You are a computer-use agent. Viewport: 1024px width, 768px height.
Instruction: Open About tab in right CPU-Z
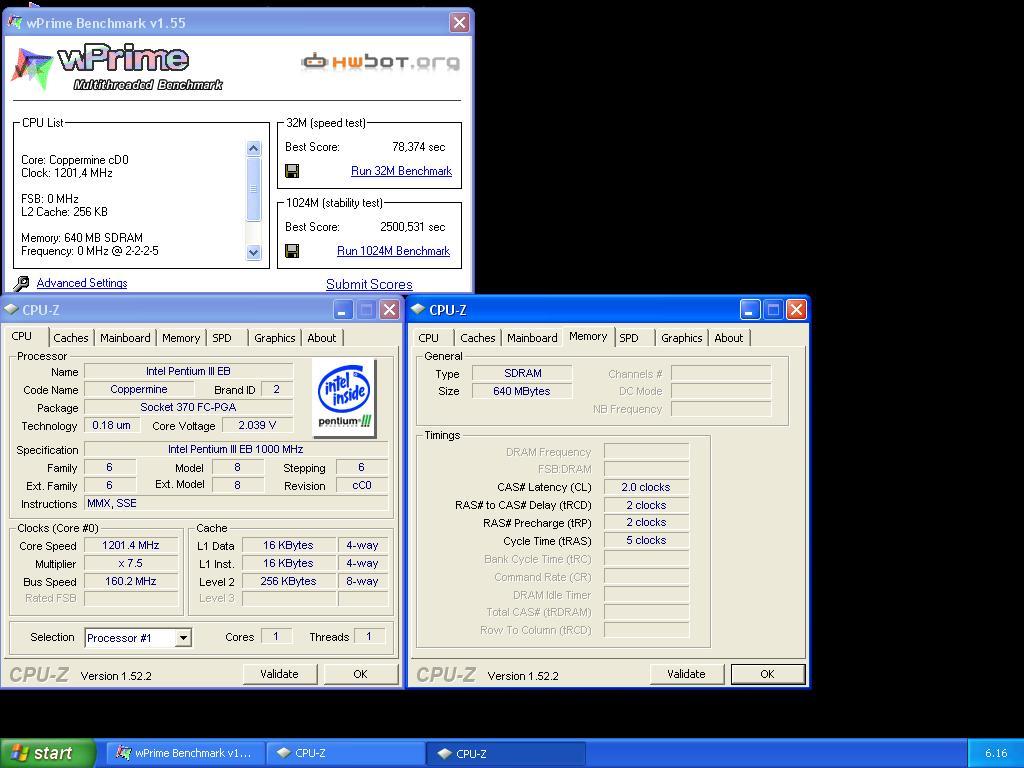pyautogui.click(x=729, y=338)
